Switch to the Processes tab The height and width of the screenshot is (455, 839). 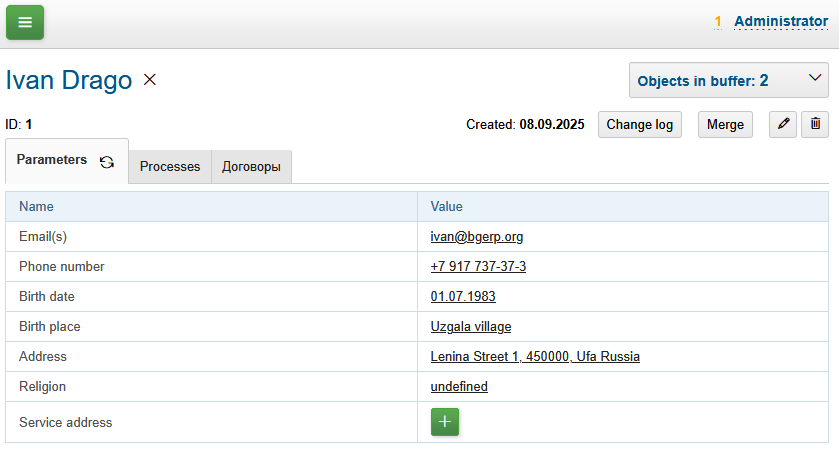[x=170, y=167]
